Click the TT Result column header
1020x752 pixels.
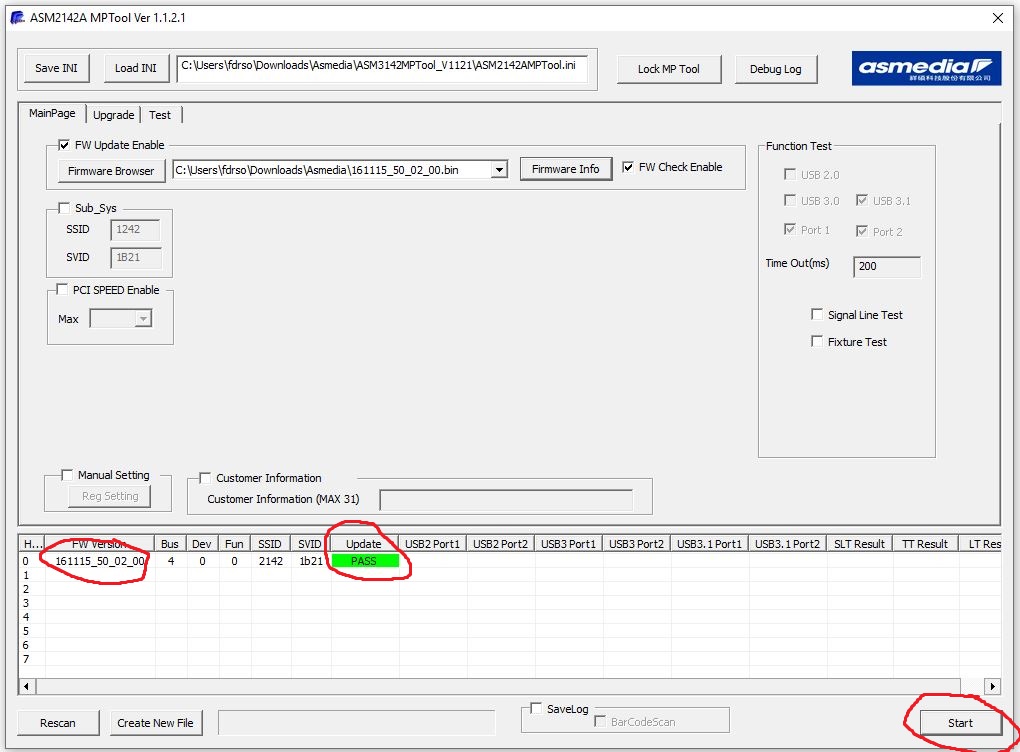pos(925,544)
